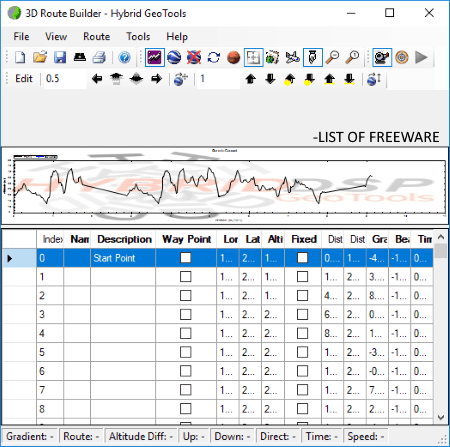Open a route file with the folder icon

pyautogui.click(x=40, y=57)
